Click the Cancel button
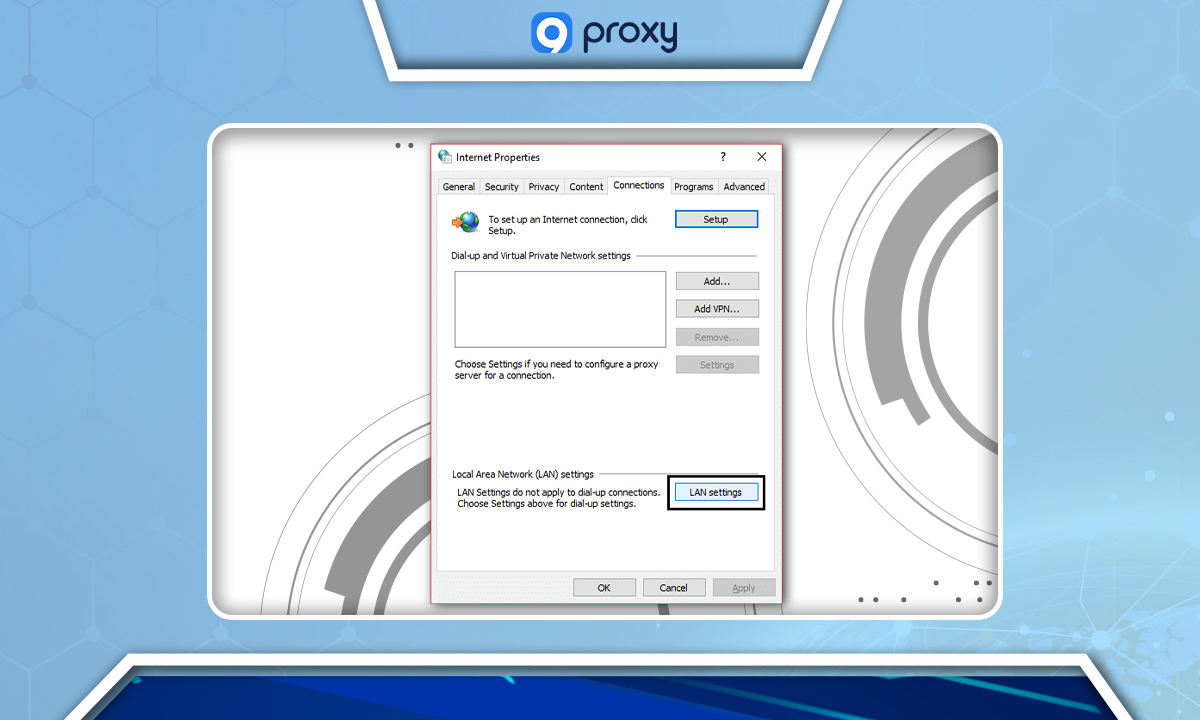 [x=674, y=587]
